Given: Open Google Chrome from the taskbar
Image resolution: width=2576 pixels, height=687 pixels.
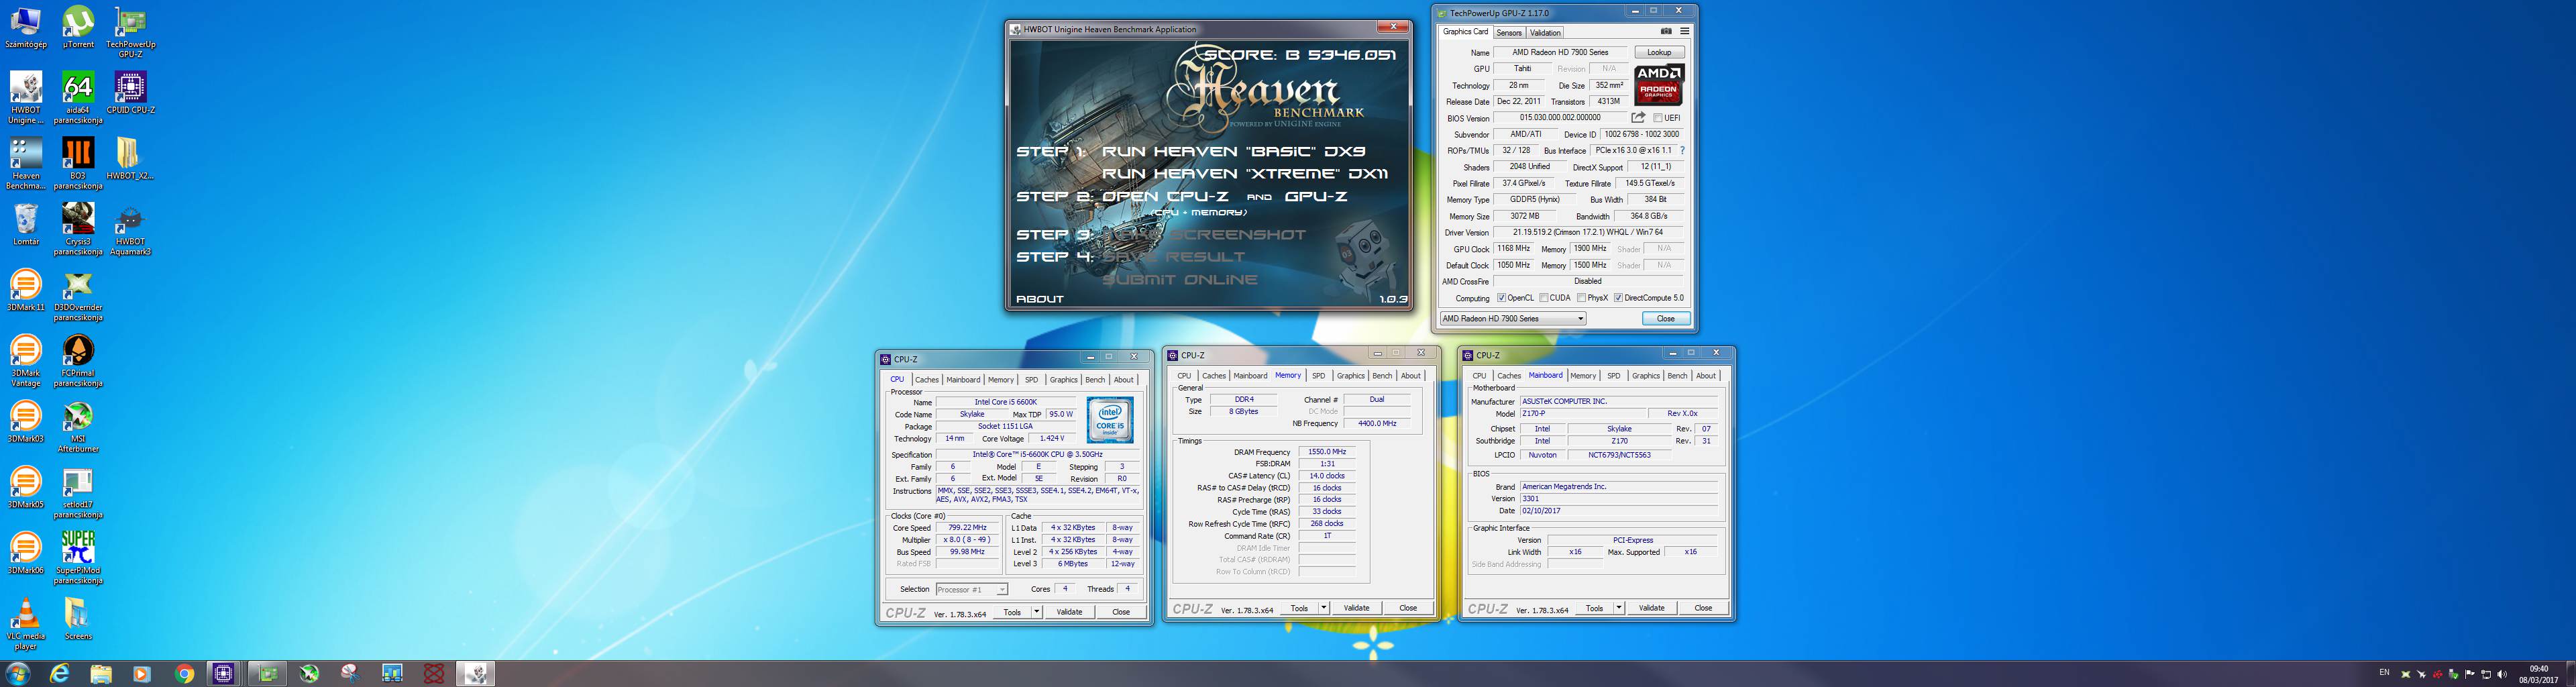Looking at the screenshot, I should point(184,674).
